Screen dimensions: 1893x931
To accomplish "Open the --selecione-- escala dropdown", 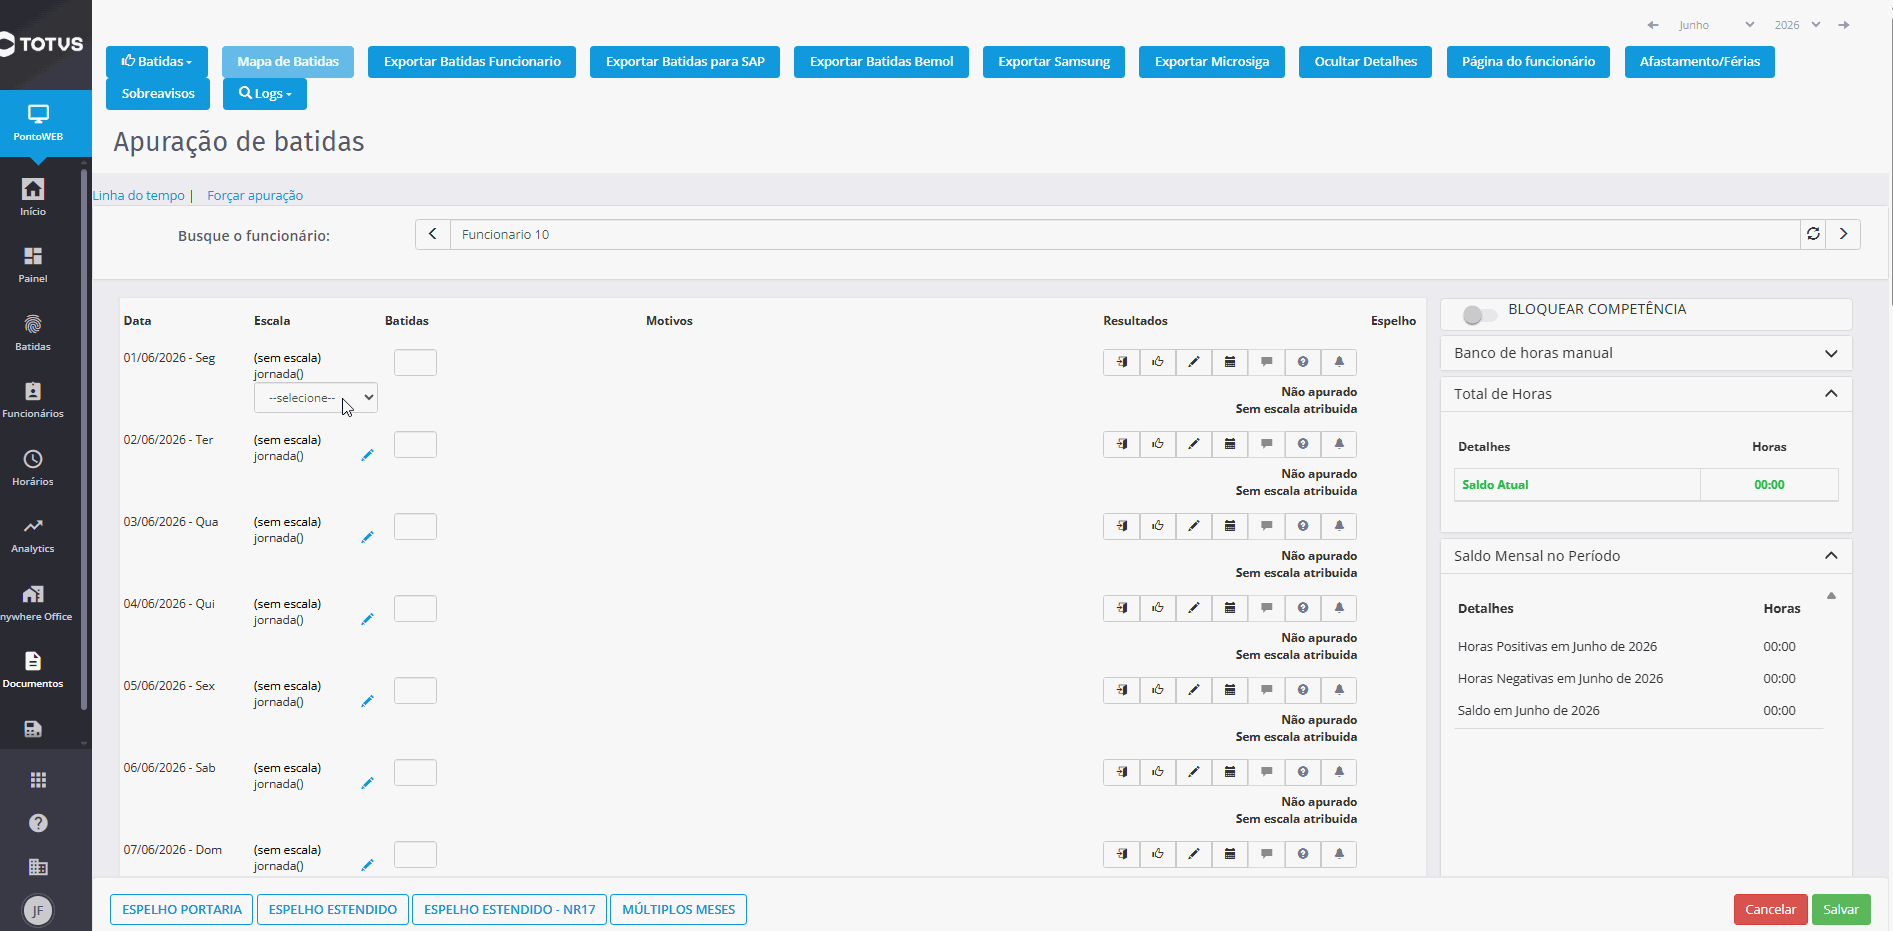I will point(316,398).
